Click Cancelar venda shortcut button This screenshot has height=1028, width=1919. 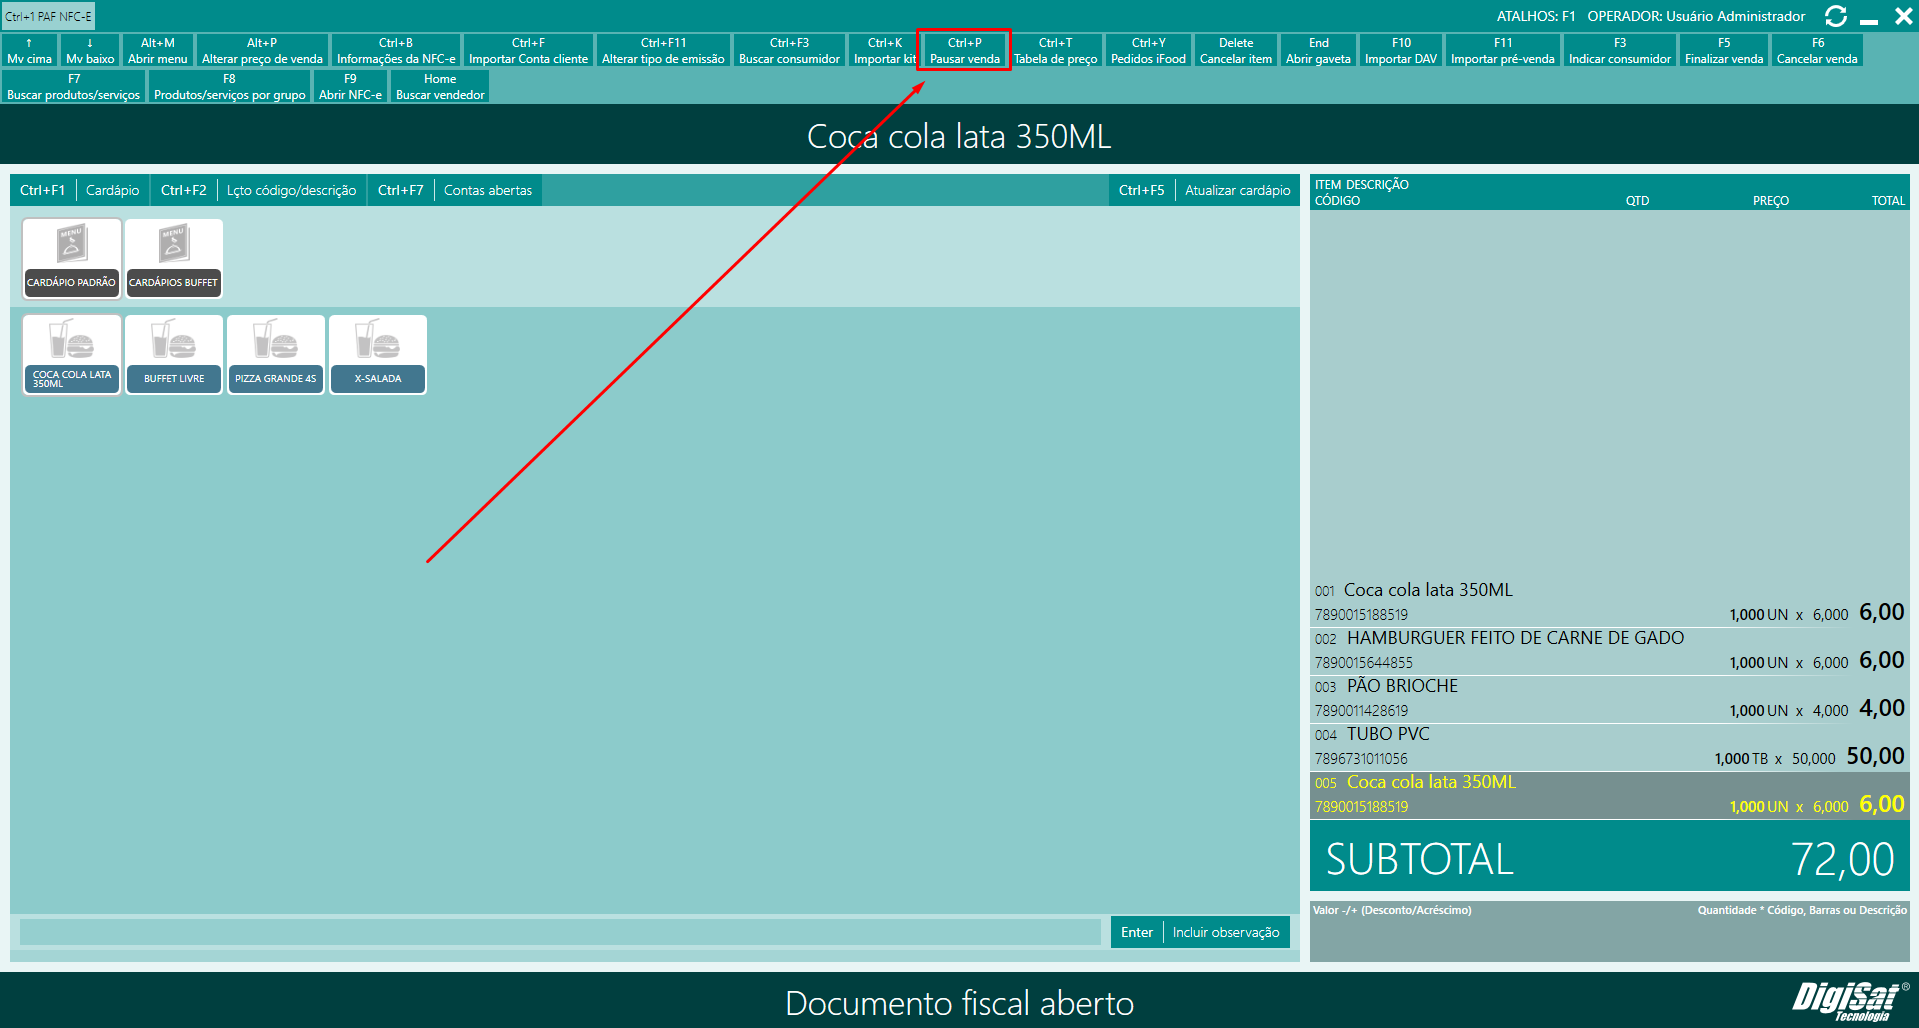coord(1816,51)
